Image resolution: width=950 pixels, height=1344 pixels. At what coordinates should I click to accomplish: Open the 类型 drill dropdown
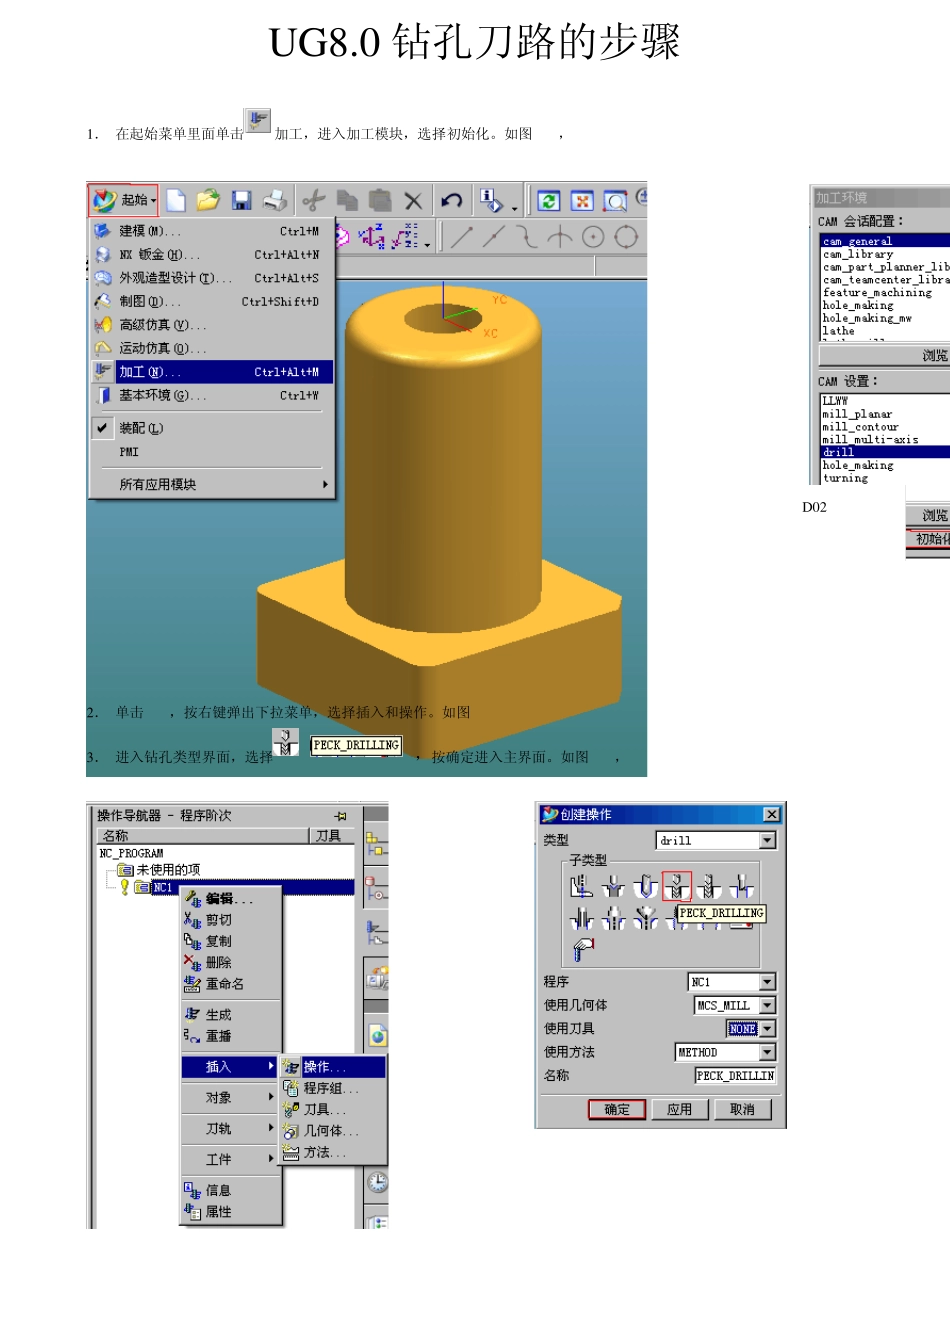coord(767,841)
